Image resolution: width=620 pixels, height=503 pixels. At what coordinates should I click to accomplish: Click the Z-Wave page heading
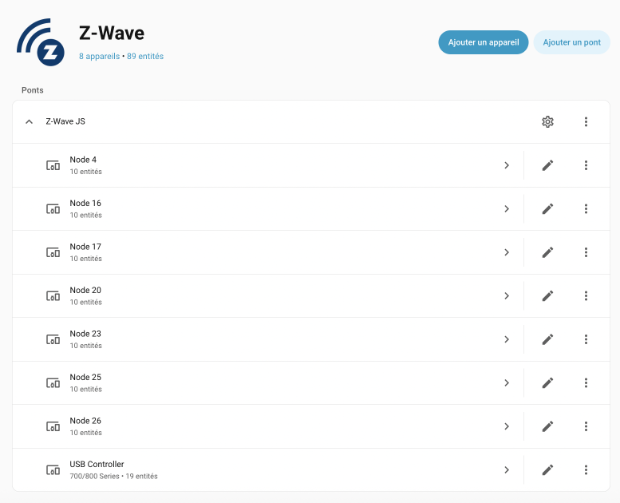[112, 33]
